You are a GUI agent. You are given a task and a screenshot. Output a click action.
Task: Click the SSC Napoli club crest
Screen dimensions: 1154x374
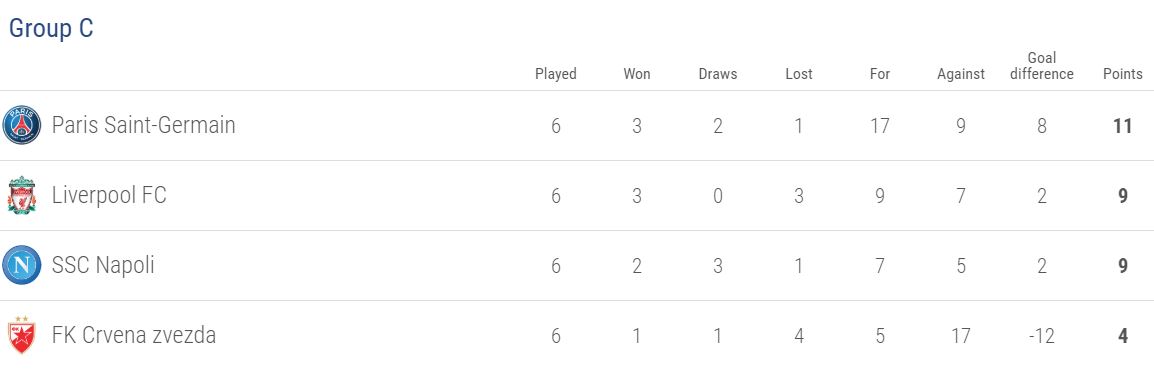(22, 265)
